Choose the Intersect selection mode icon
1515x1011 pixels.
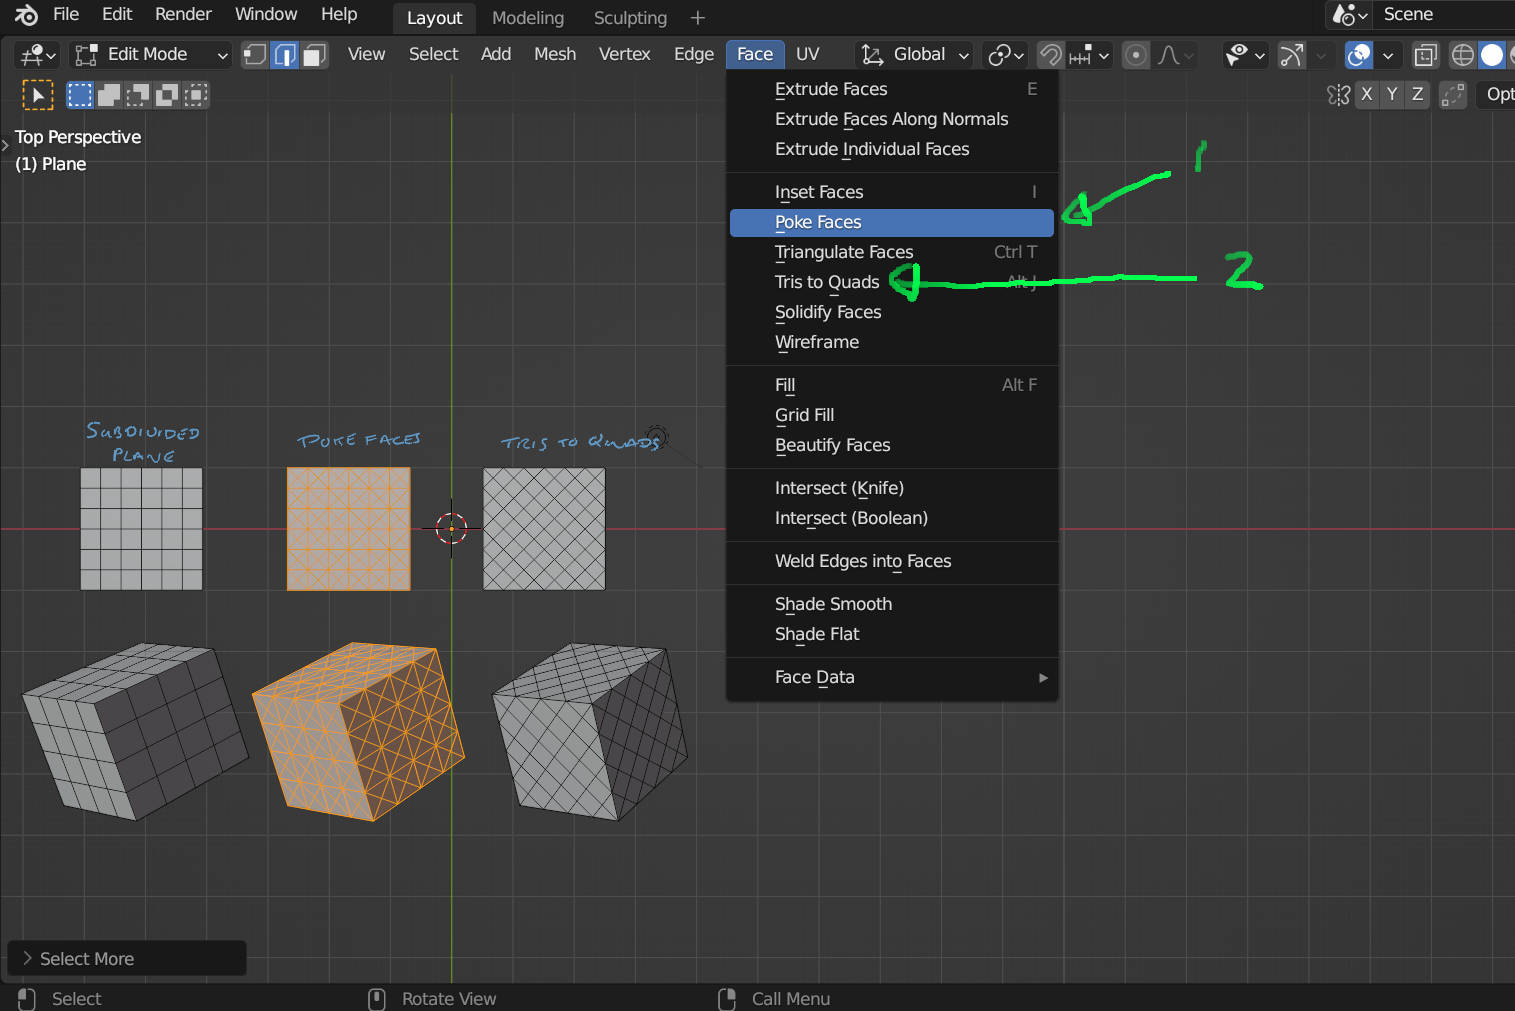click(196, 95)
